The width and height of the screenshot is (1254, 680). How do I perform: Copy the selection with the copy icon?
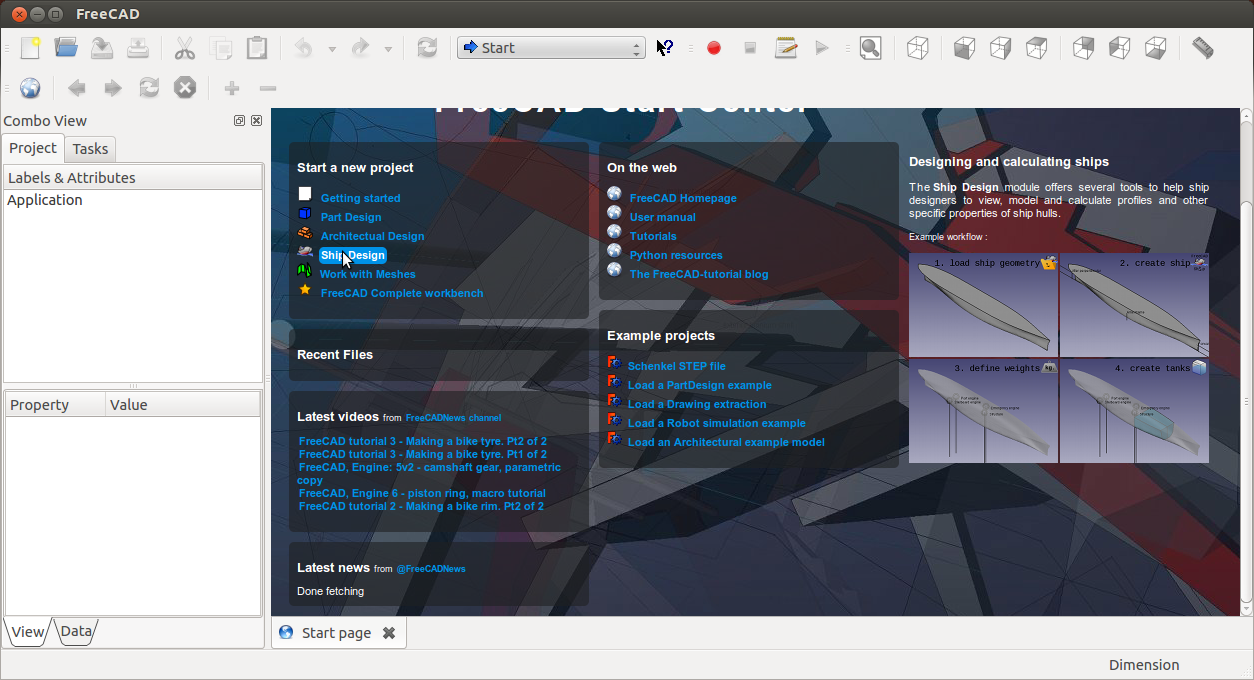(x=221, y=48)
